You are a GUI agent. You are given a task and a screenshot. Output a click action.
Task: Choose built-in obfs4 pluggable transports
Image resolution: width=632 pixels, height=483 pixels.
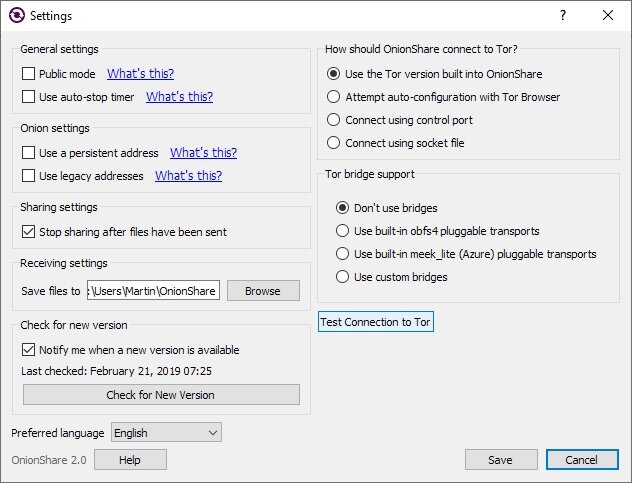(x=342, y=231)
